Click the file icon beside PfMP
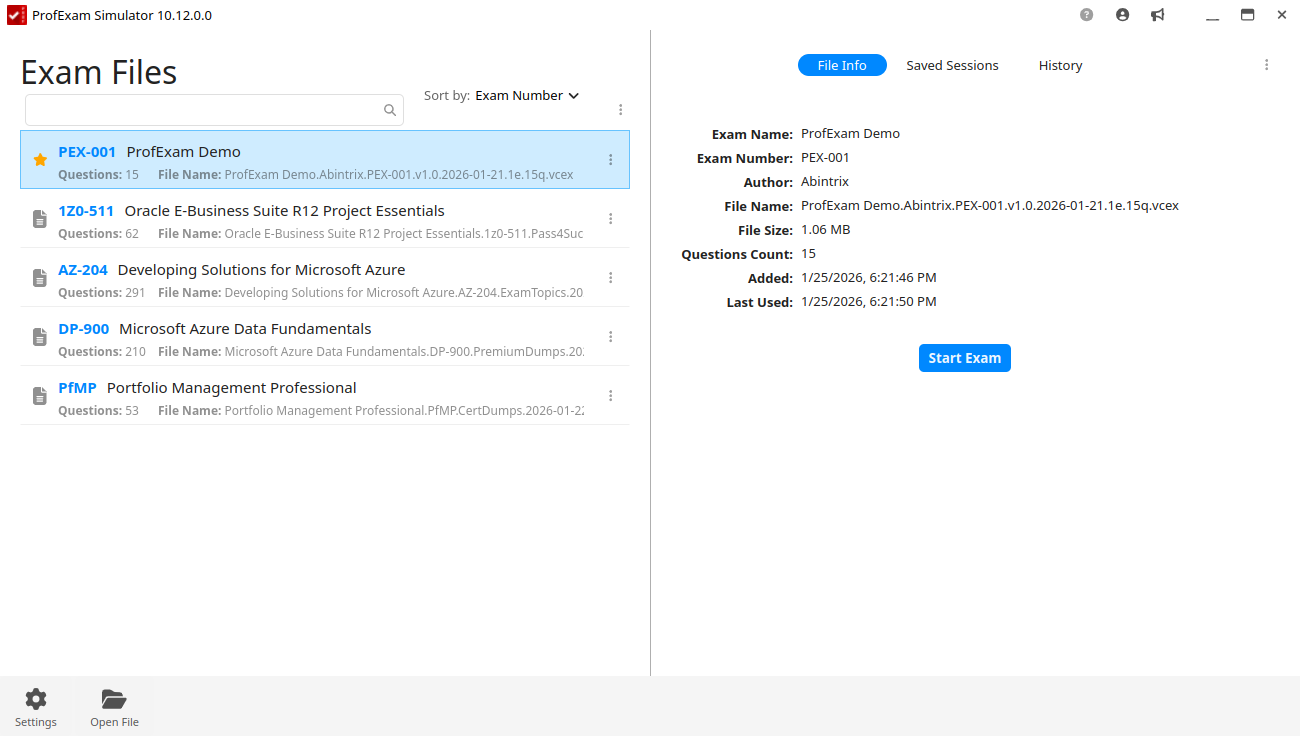 pyautogui.click(x=40, y=396)
